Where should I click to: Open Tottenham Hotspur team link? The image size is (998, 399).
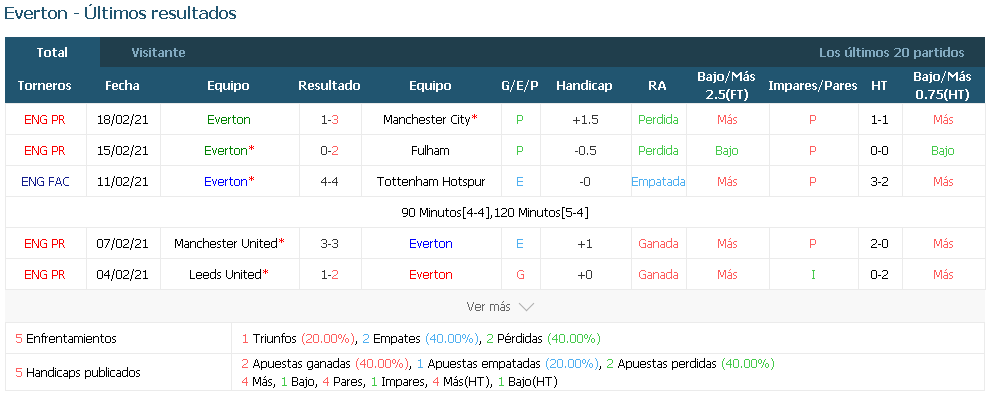[430, 182]
